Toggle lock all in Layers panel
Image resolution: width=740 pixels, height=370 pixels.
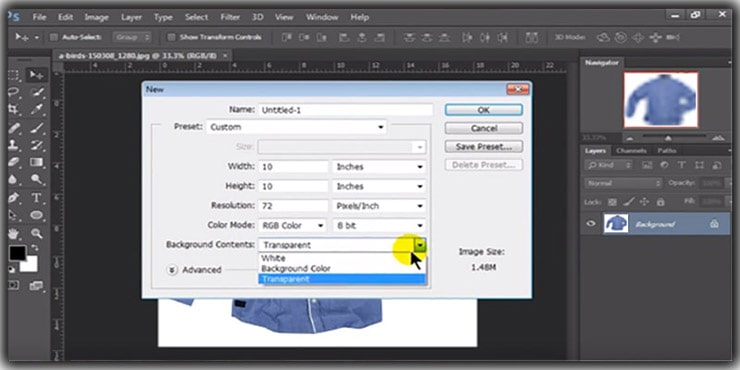pyautogui.click(x=661, y=202)
